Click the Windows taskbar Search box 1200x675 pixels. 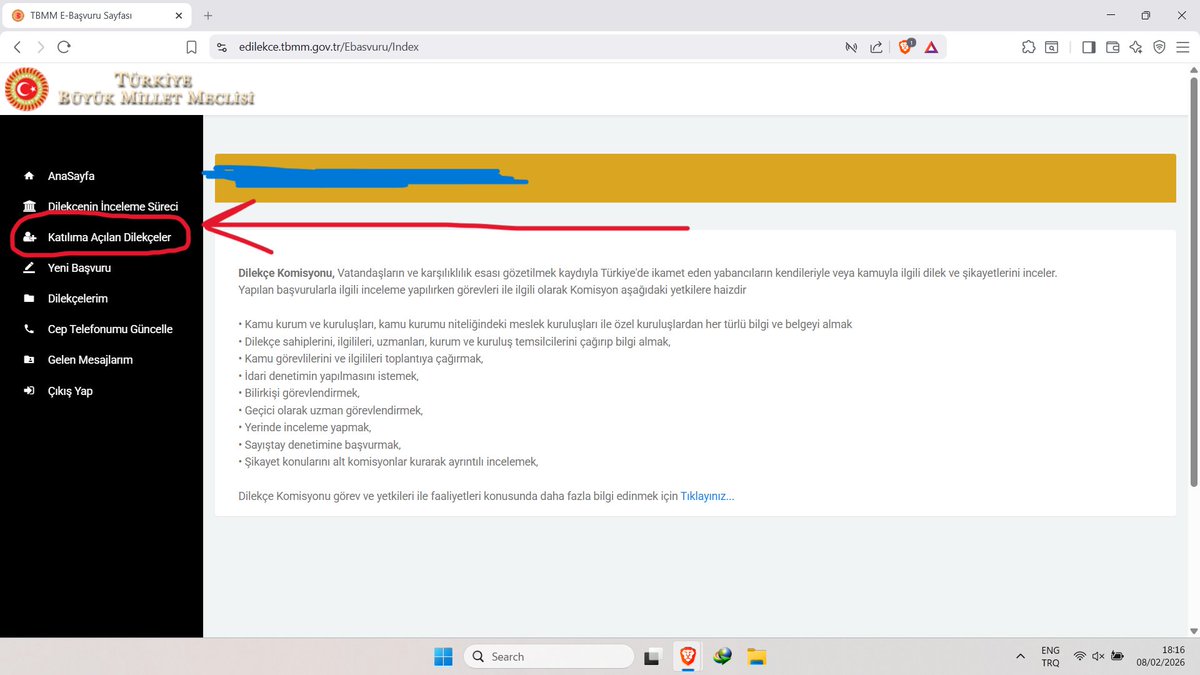(x=549, y=656)
